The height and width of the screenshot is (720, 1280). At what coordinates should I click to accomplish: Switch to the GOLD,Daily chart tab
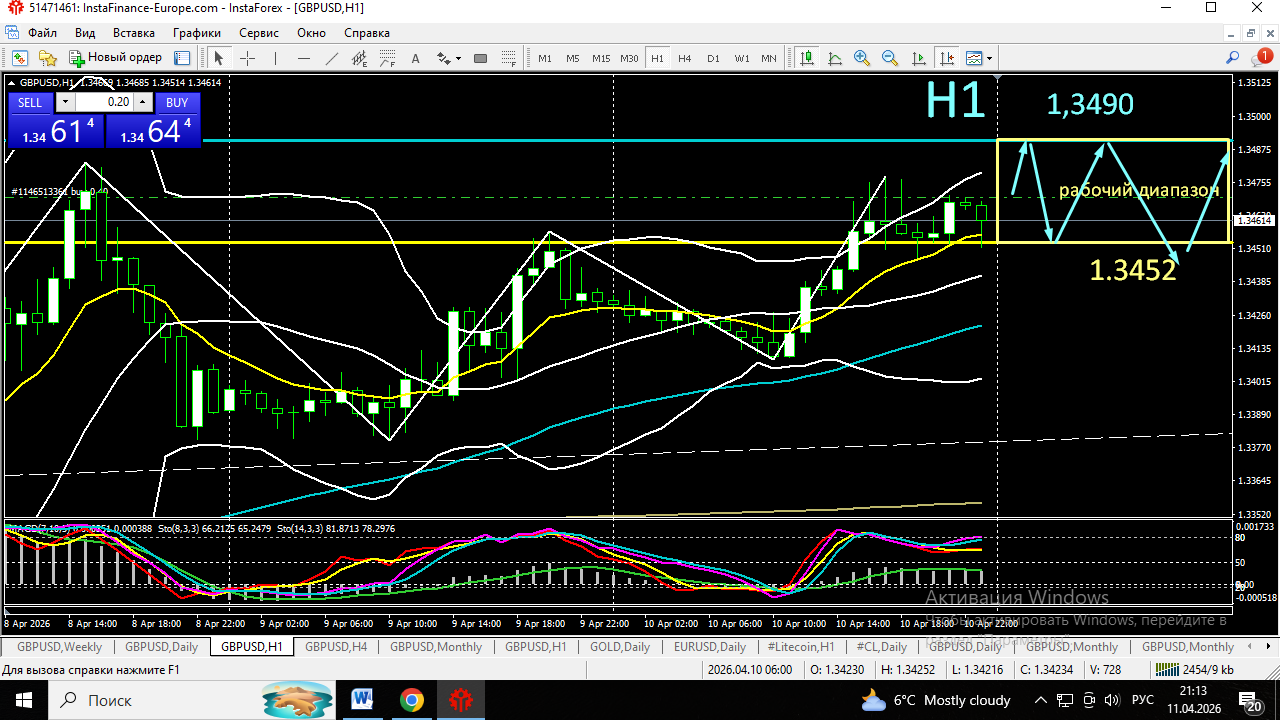pyautogui.click(x=620, y=647)
